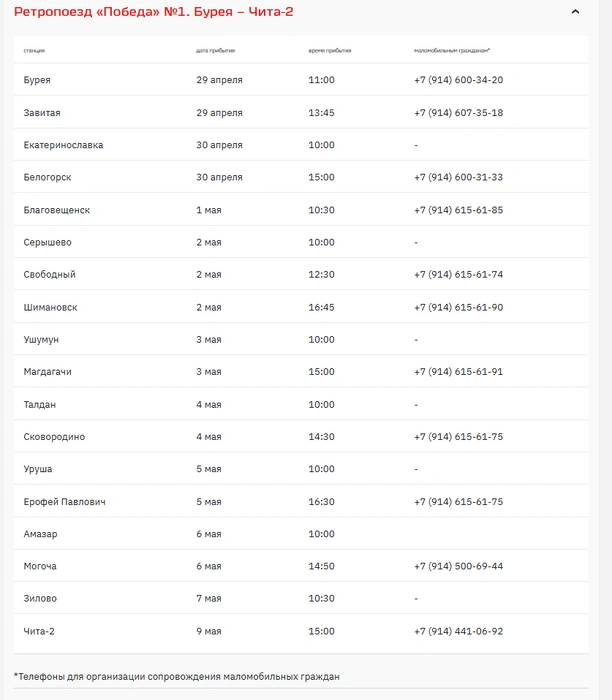Image resolution: width=612 pixels, height=700 pixels.
Task: Select Сковородино phone number link
Action: click(458, 437)
